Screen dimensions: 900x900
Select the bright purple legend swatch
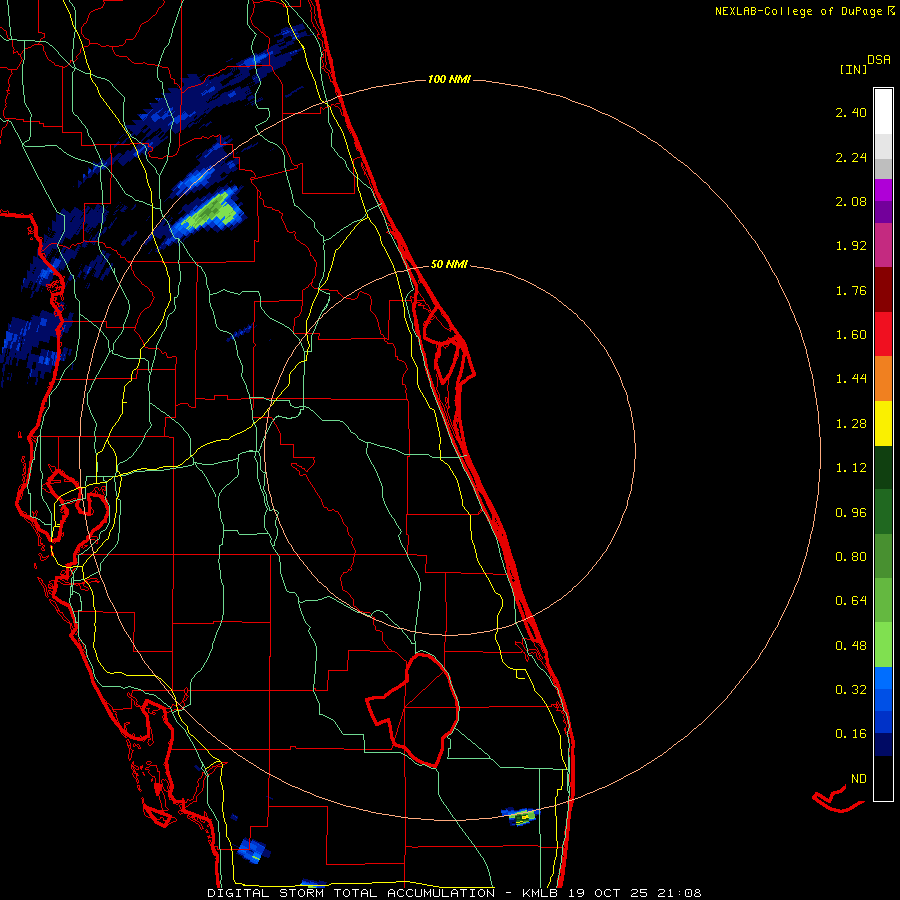point(883,190)
